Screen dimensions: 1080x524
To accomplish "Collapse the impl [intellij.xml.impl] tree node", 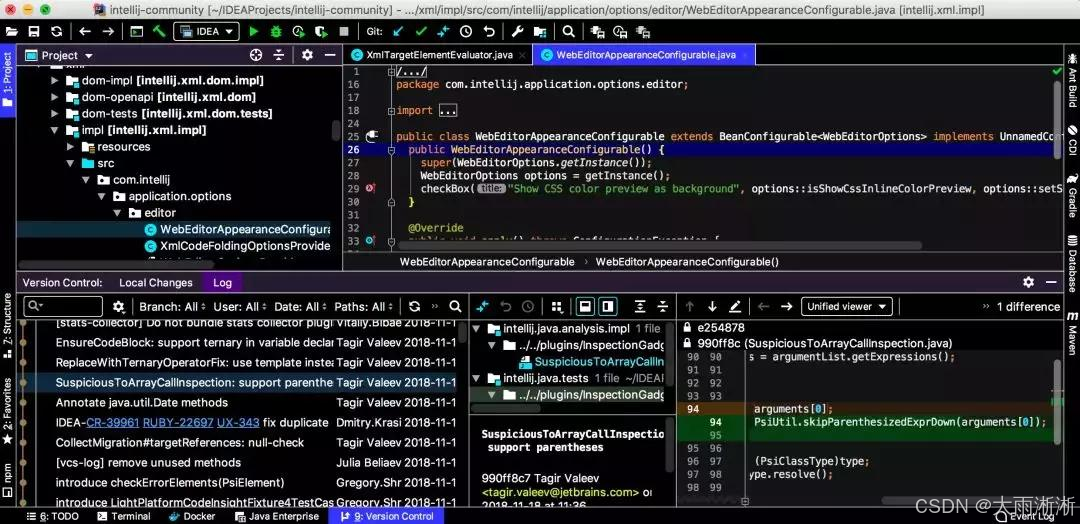I will [55, 130].
